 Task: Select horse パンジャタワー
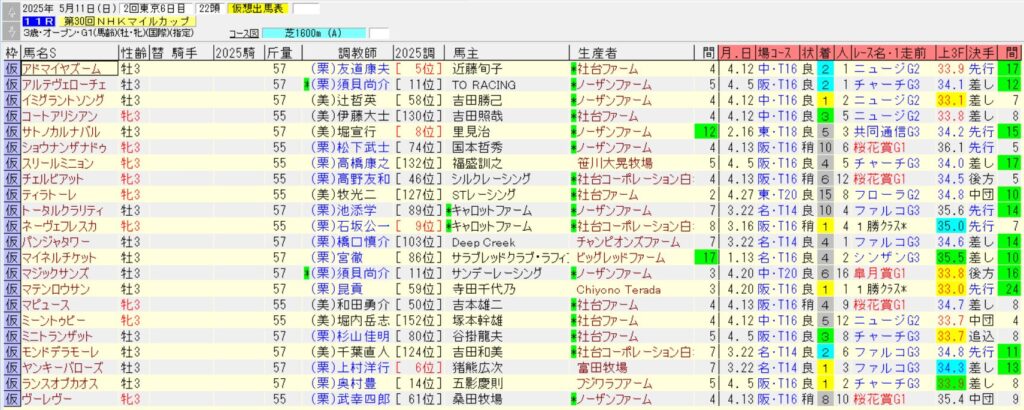pyautogui.click(x=56, y=242)
